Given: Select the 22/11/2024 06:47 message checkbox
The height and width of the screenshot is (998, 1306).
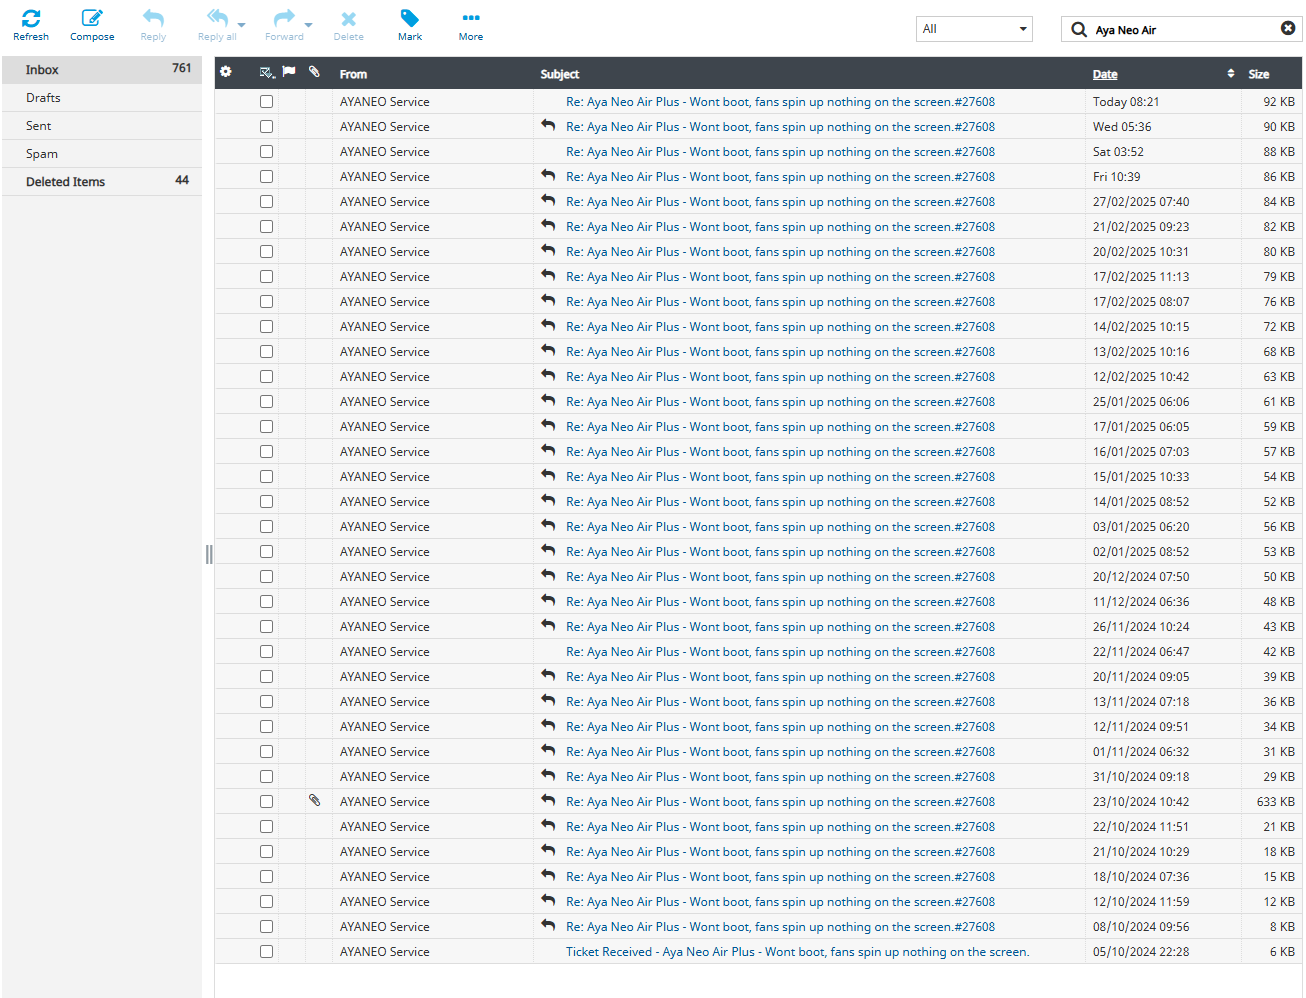Looking at the screenshot, I should point(266,651).
